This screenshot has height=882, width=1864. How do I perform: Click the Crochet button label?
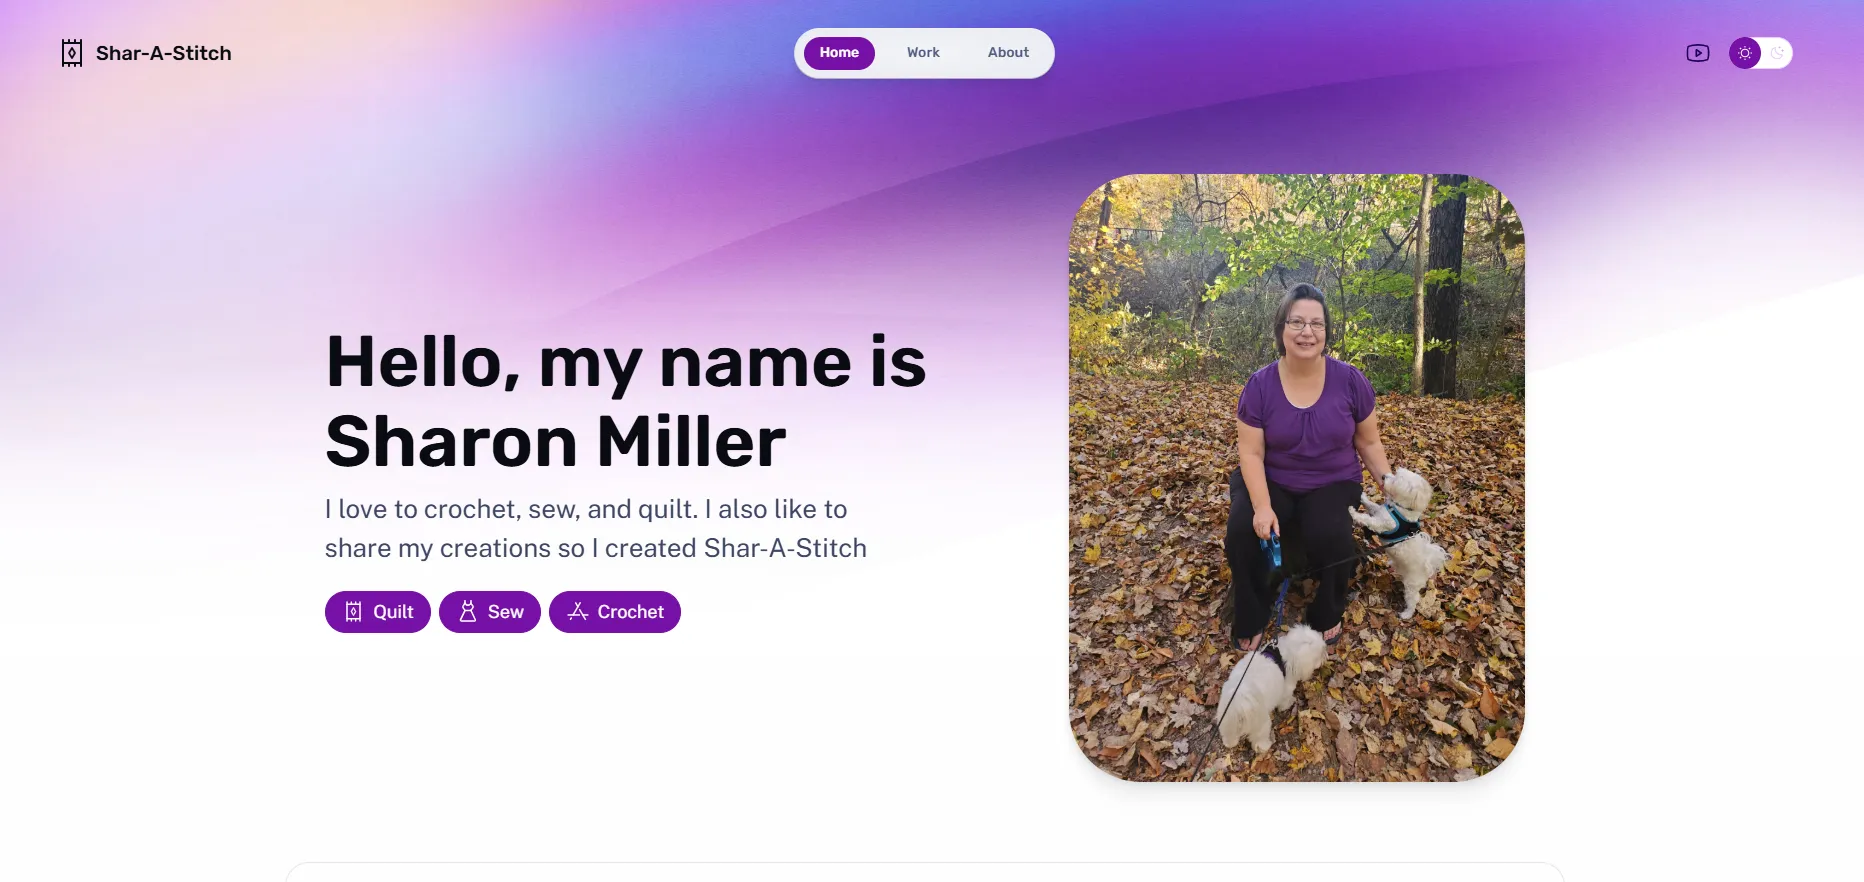631,612
